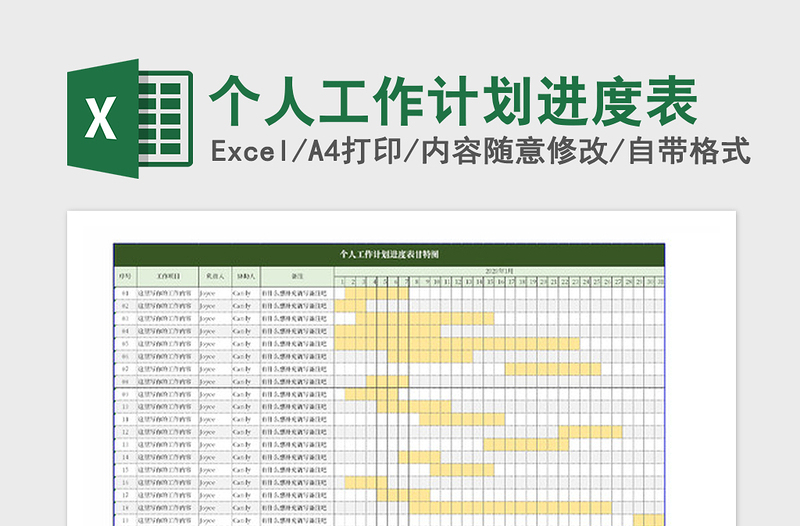The image size is (800, 526).
Task: Select the dark green sheet title banner
Action: click(x=389, y=255)
